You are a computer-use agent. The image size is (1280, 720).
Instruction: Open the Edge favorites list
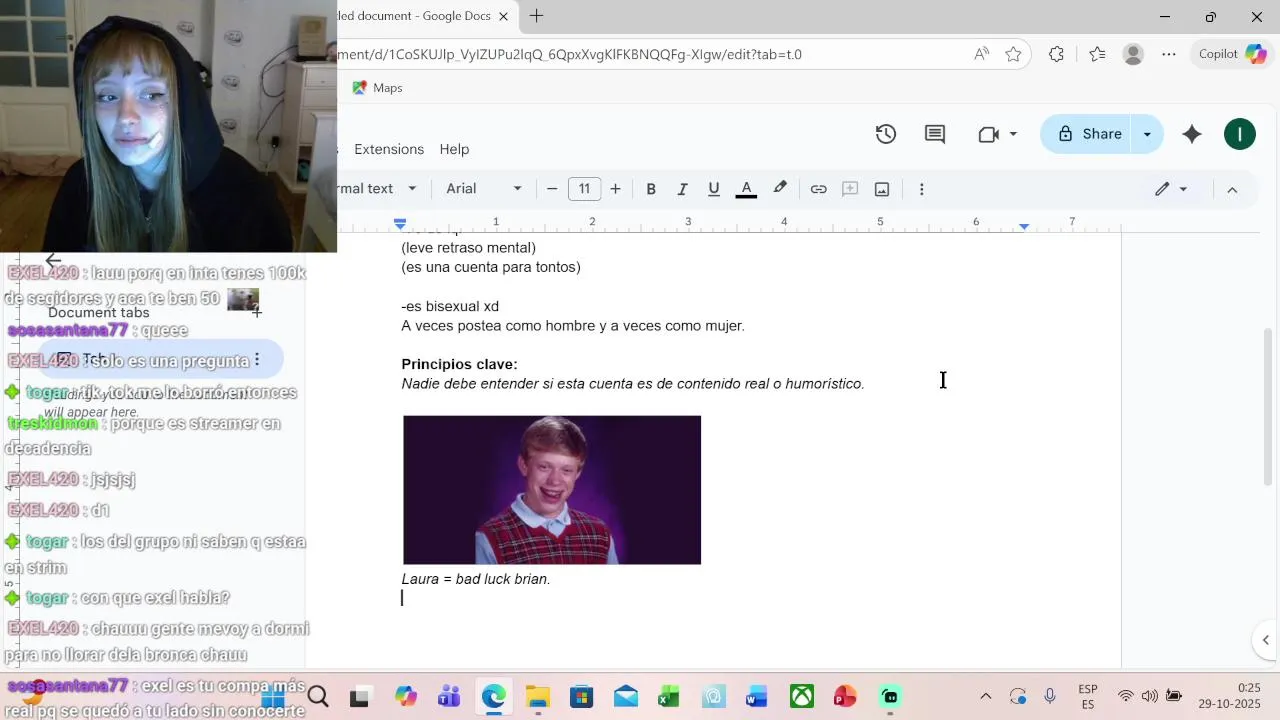coord(1097,54)
